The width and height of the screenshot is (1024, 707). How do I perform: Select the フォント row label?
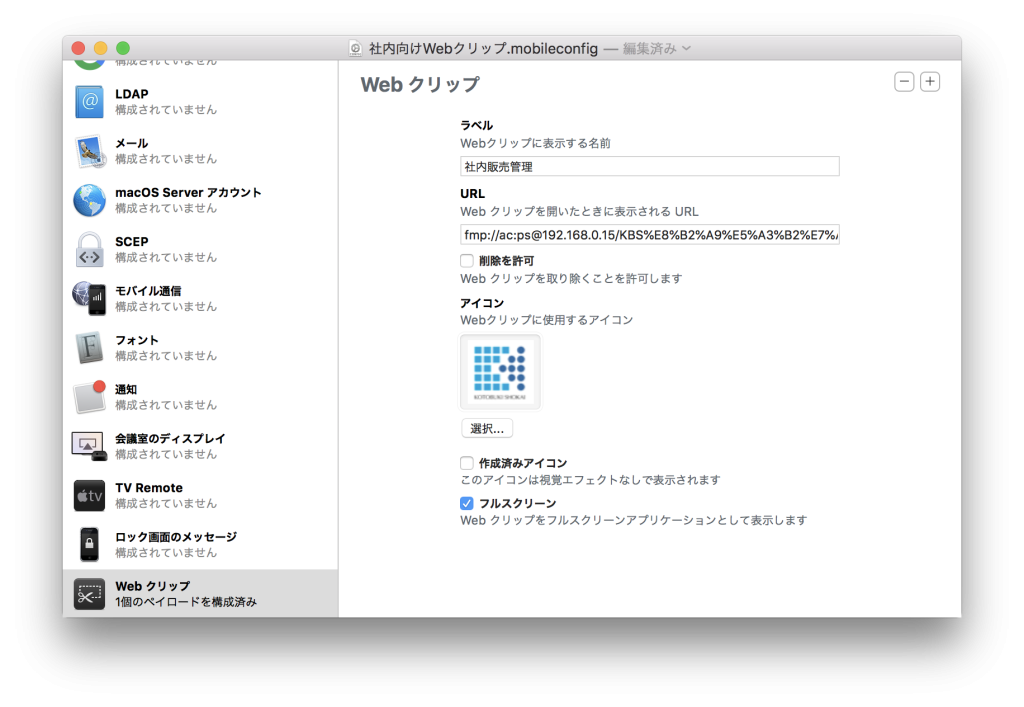pyautogui.click(x=137, y=340)
